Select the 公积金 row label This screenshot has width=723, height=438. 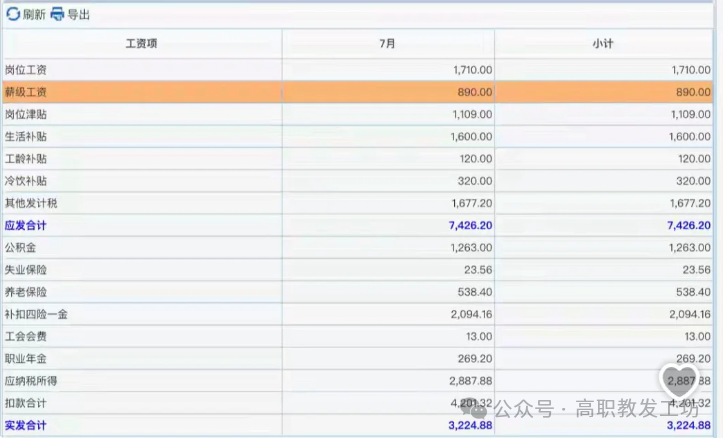pyautogui.click(x=20, y=247)
